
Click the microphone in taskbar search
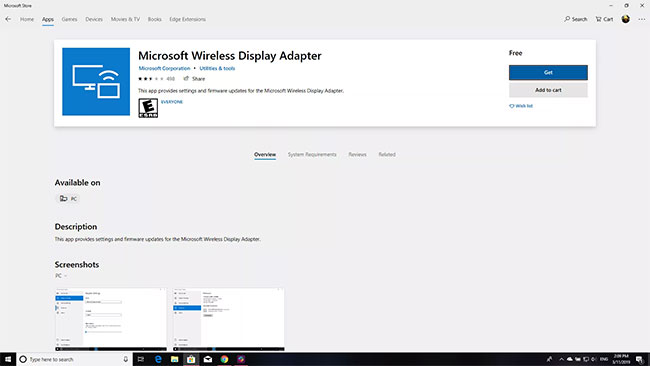[x=126, y=359]
